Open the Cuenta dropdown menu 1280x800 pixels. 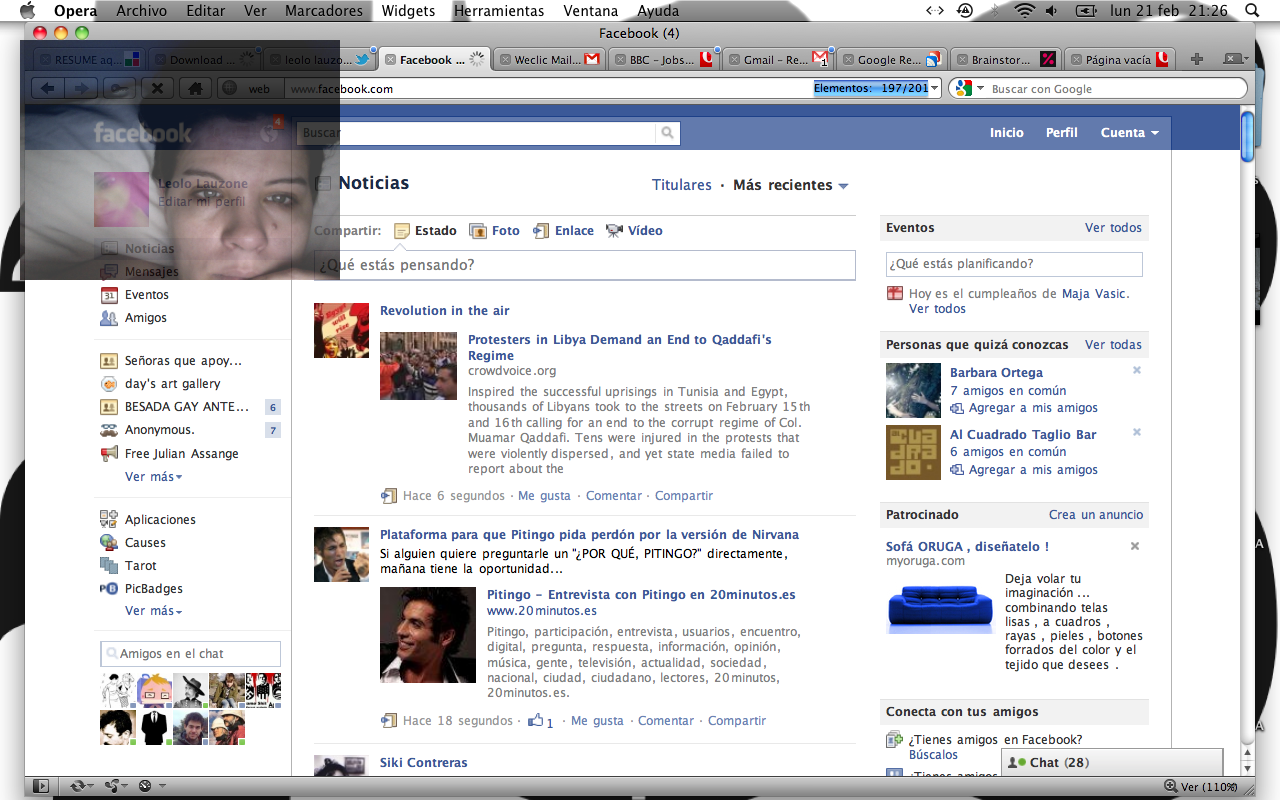click(1129, 133)
